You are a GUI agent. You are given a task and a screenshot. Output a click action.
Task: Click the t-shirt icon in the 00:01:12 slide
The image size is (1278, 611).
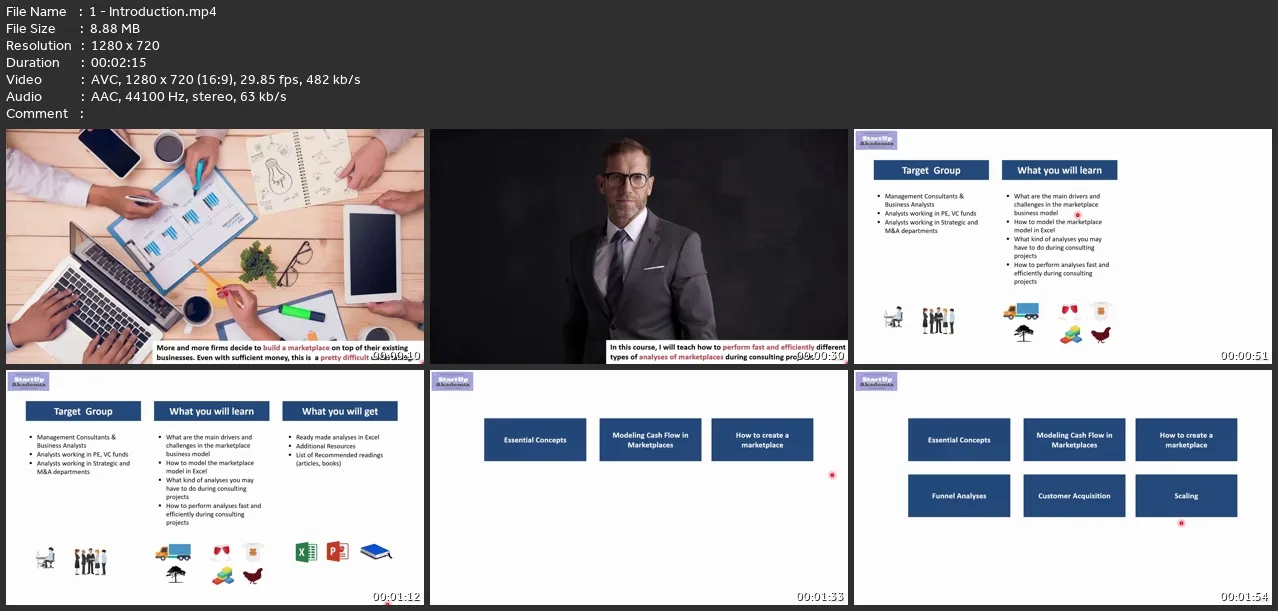pyautogui.click(x=254, y=551)
